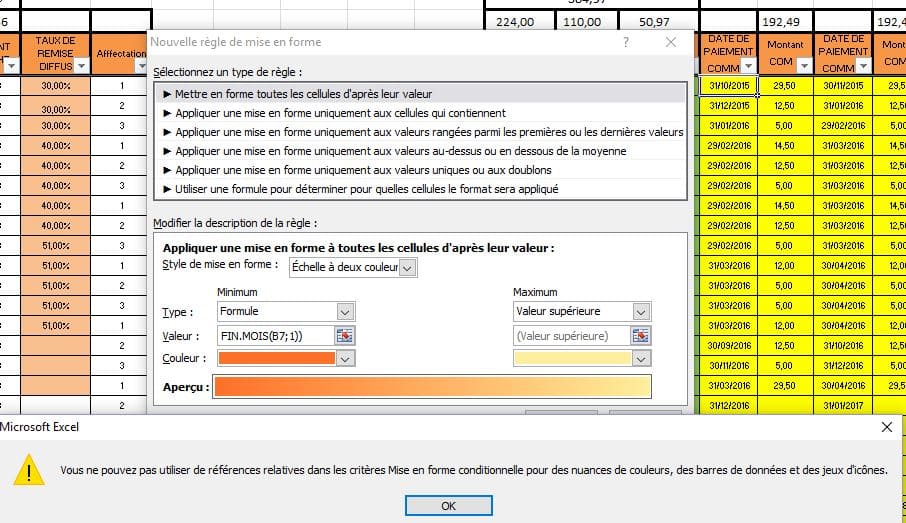Image resolution: width=906 pixels, height=523 pixels.
Task: Select cell with value 224,00
Action: (x=518, y=21)
